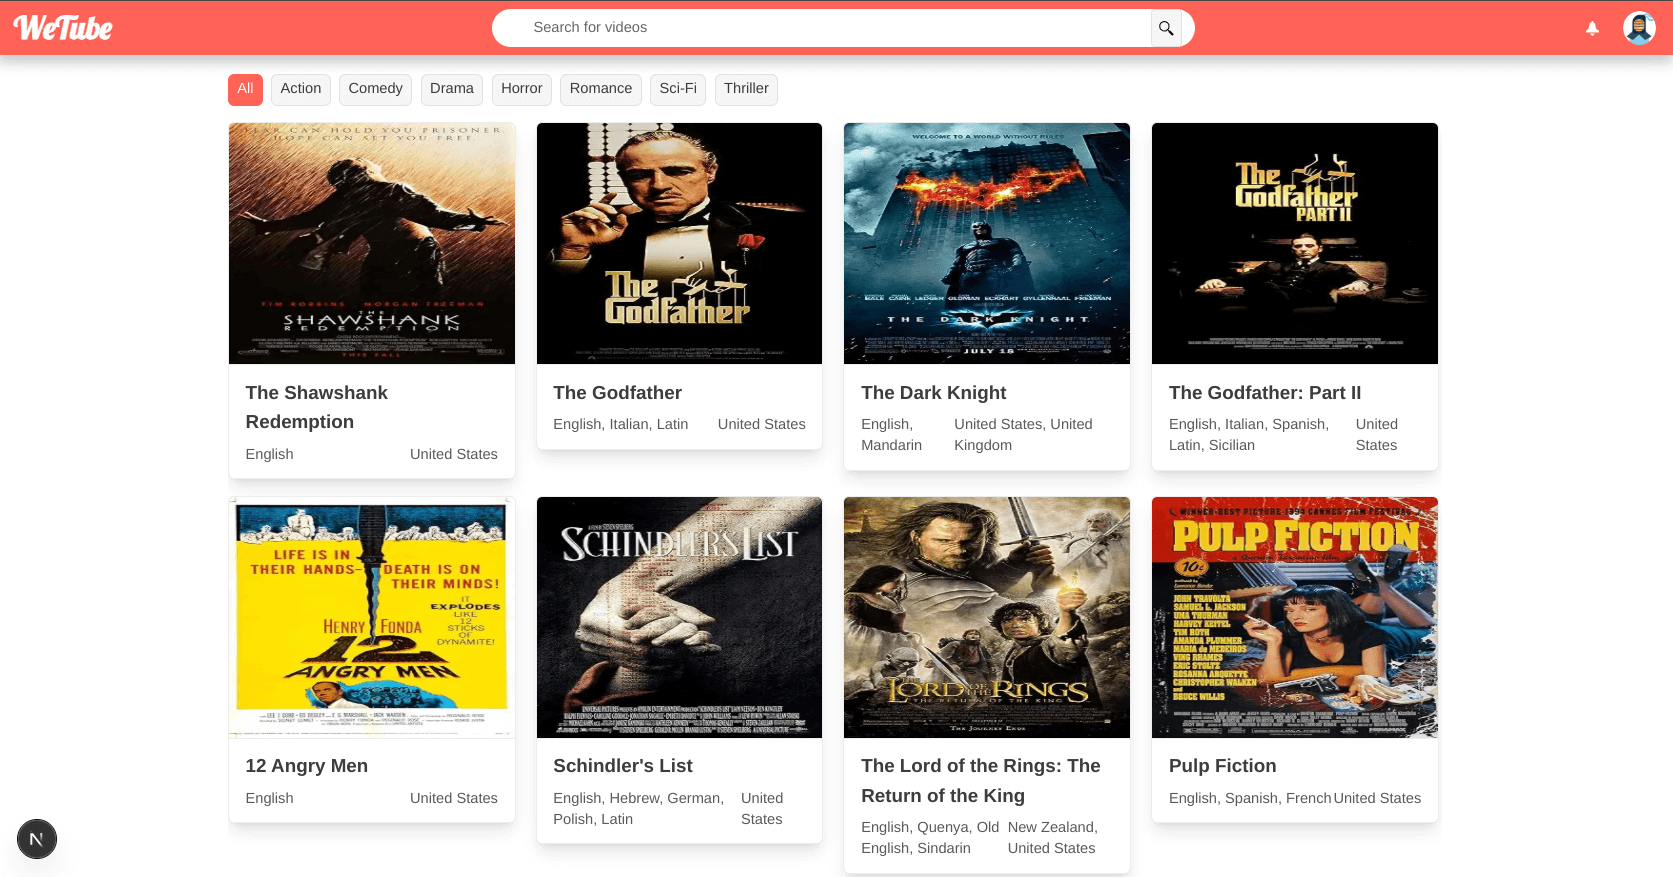The width and height of the screenshot is (1673, 877).
Task: Click English under The Shawshank Redemption
Action: click(x=270, y=454)
